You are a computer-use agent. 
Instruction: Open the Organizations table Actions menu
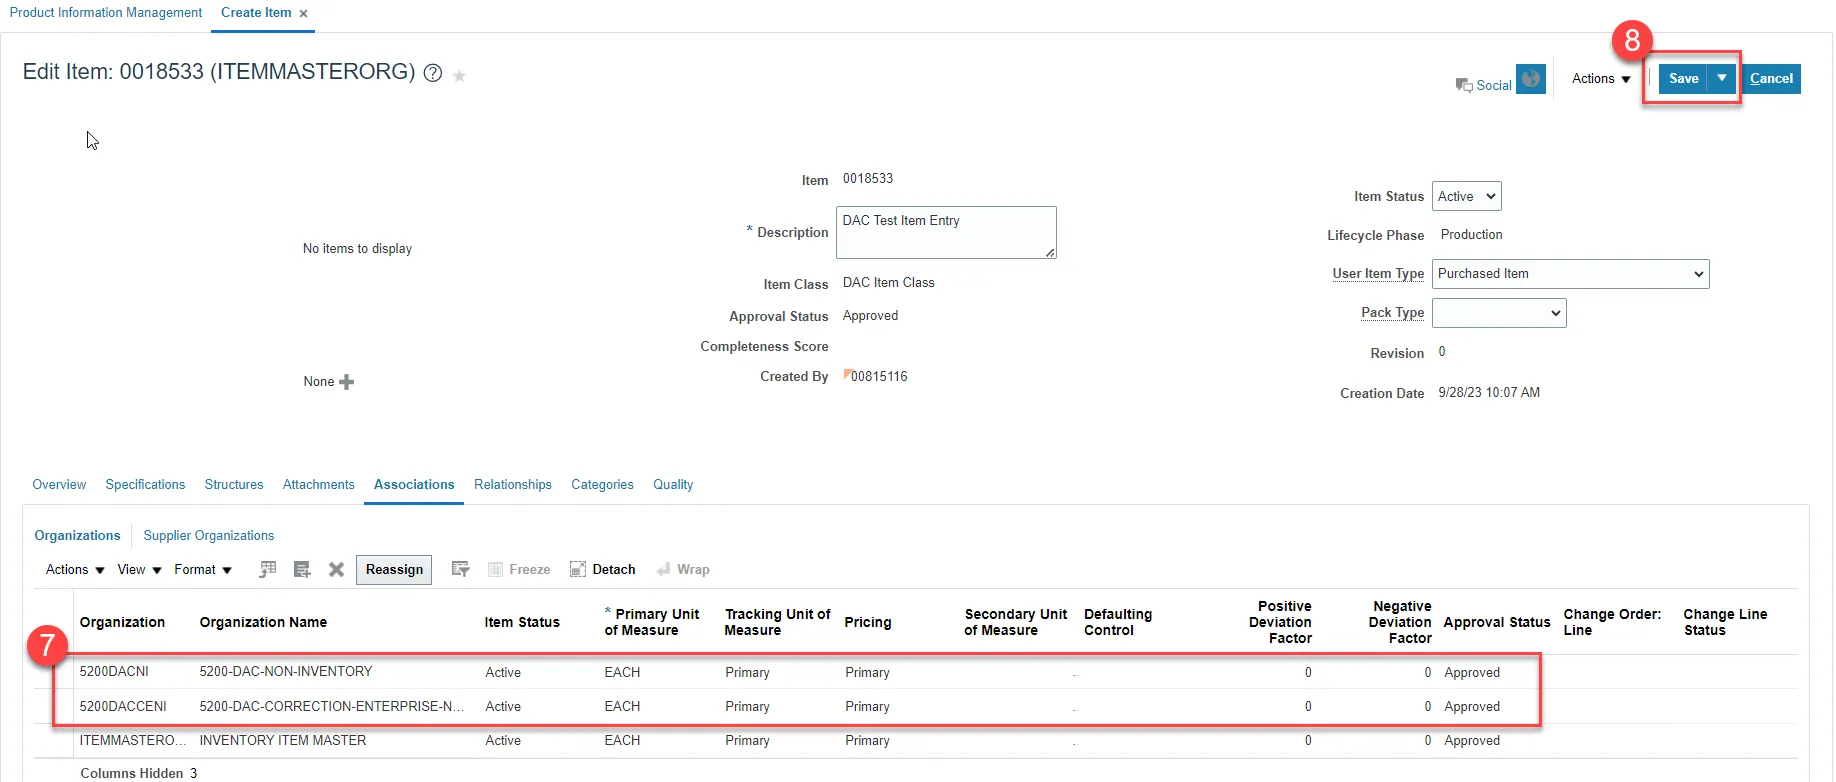75,569
